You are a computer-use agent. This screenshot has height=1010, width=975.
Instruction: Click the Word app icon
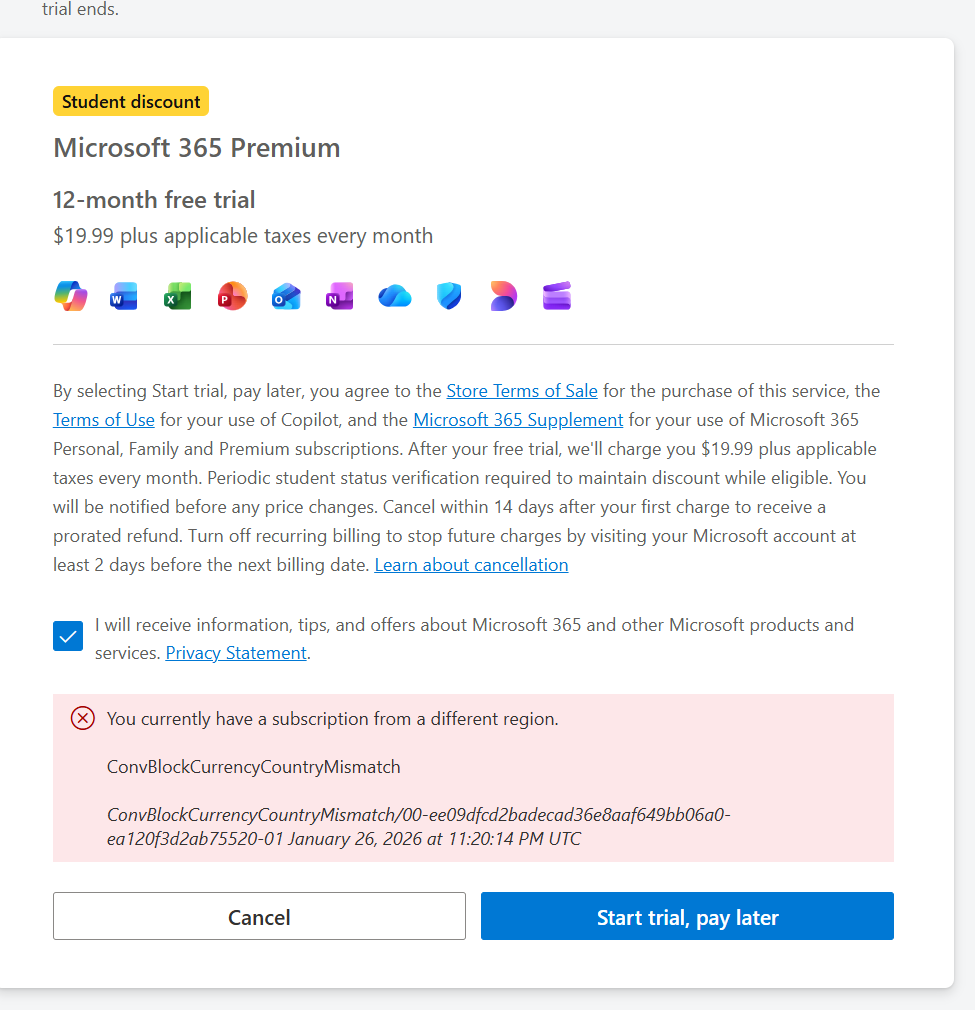pos(124,296)
